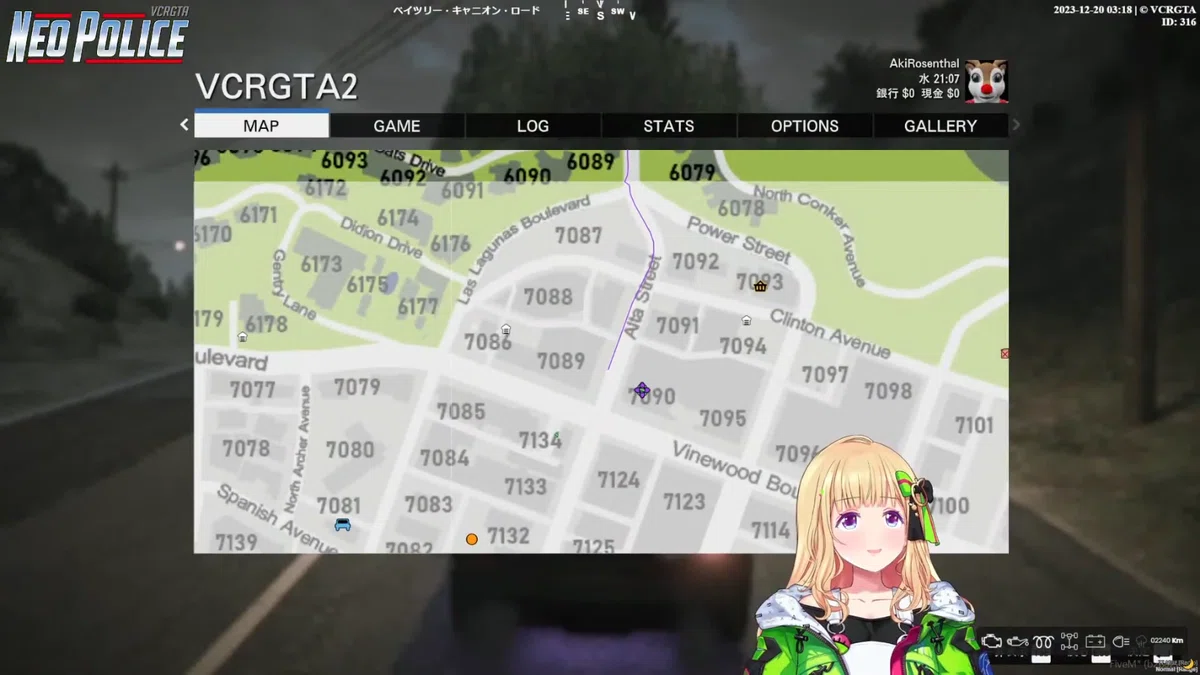The image size is (1200, 675).
Task: Click postal code 7088 on the map
Action: tap(548, 297)
